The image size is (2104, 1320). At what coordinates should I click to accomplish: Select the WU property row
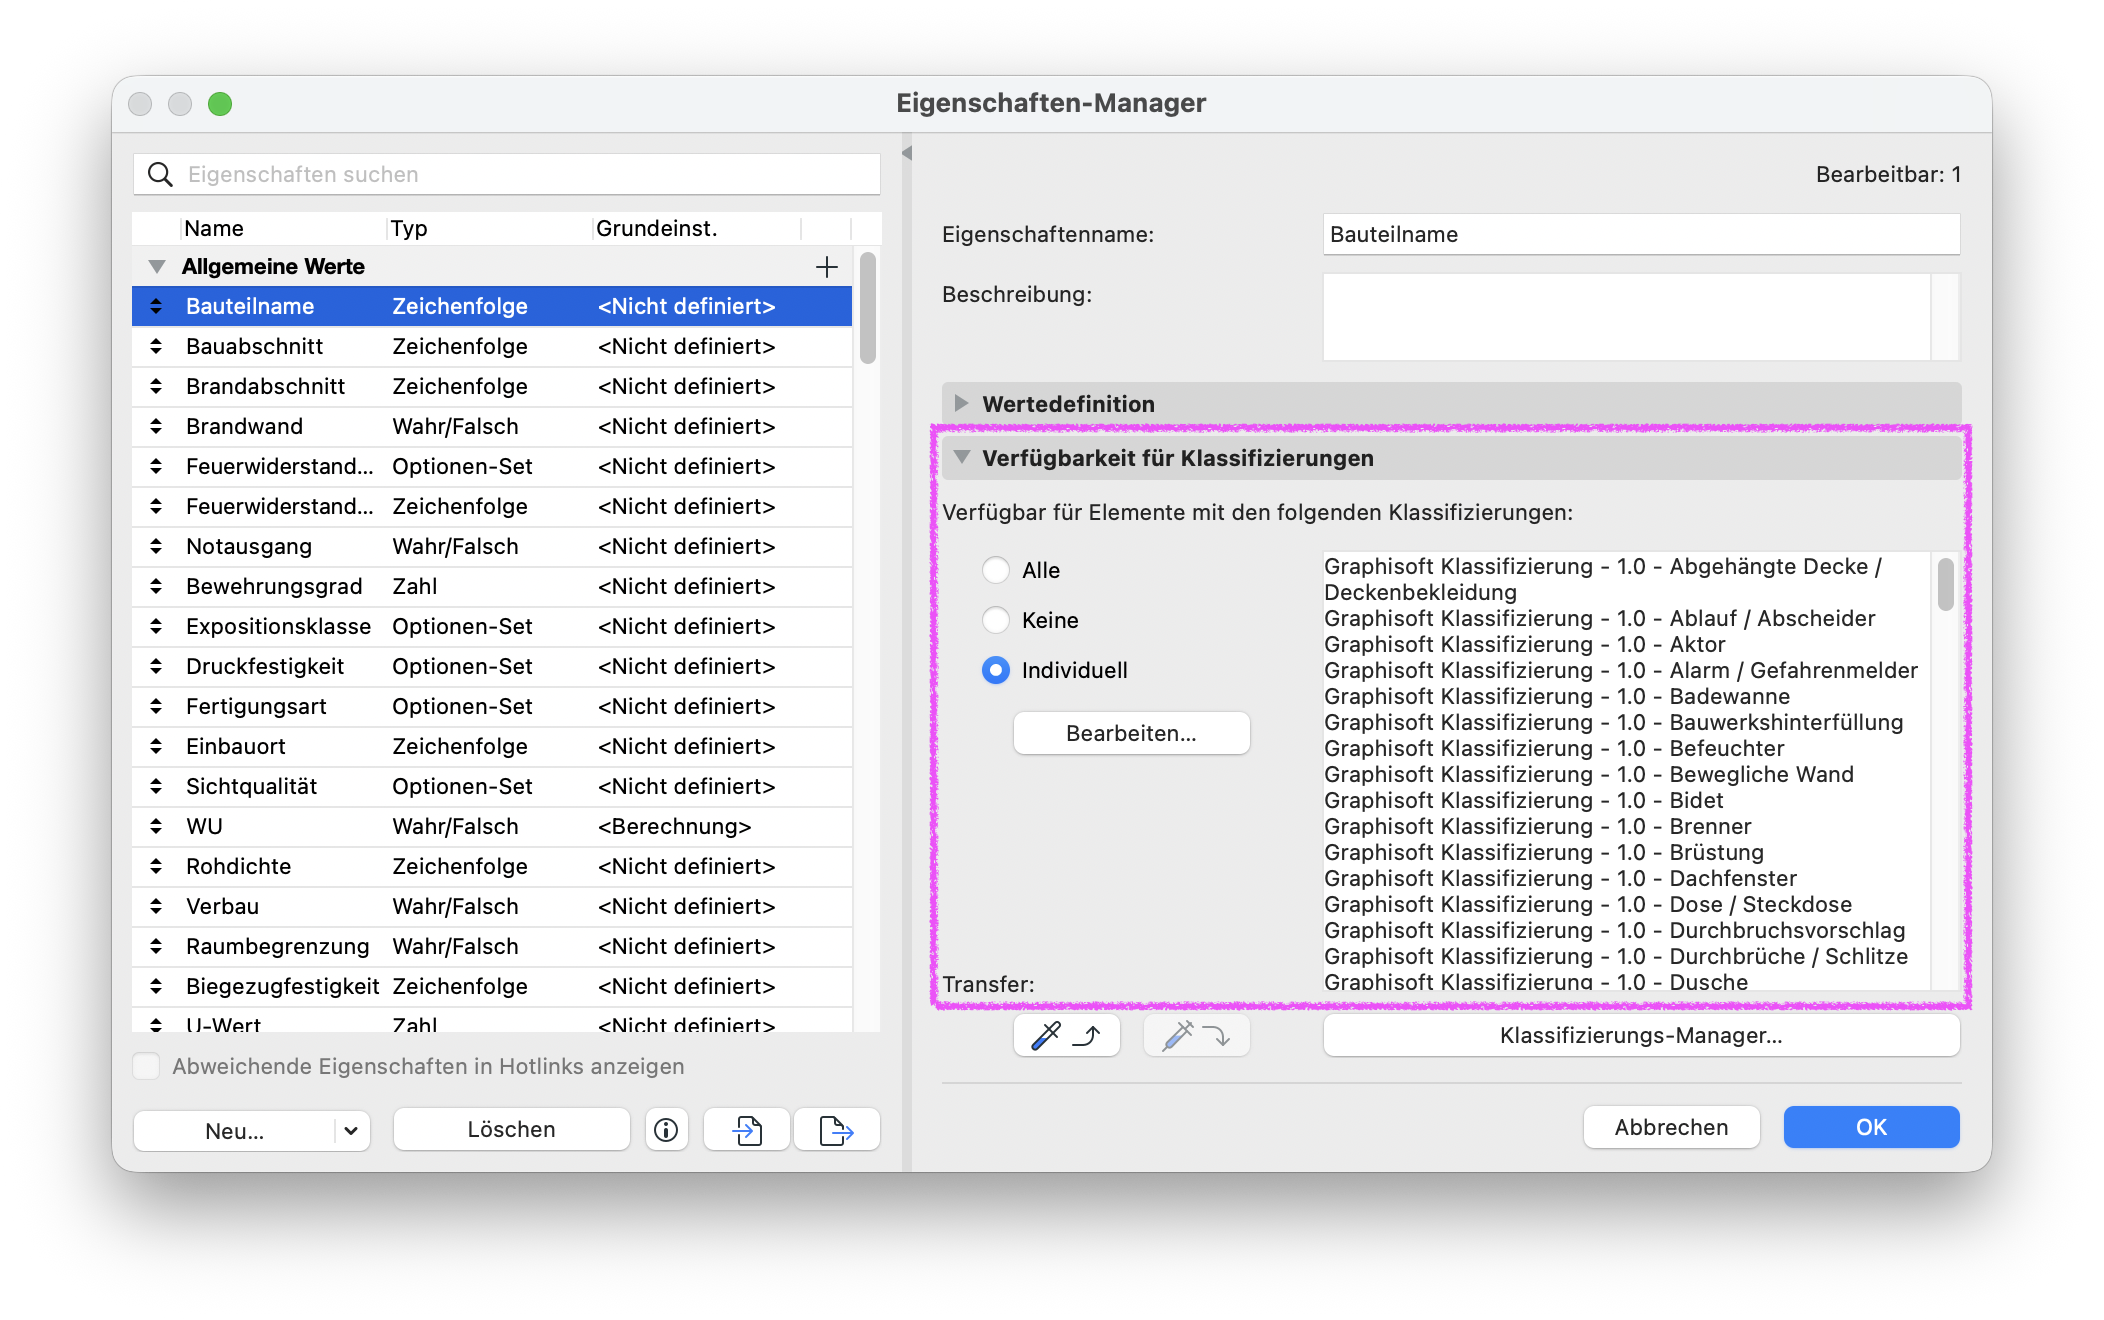point(492,826)
